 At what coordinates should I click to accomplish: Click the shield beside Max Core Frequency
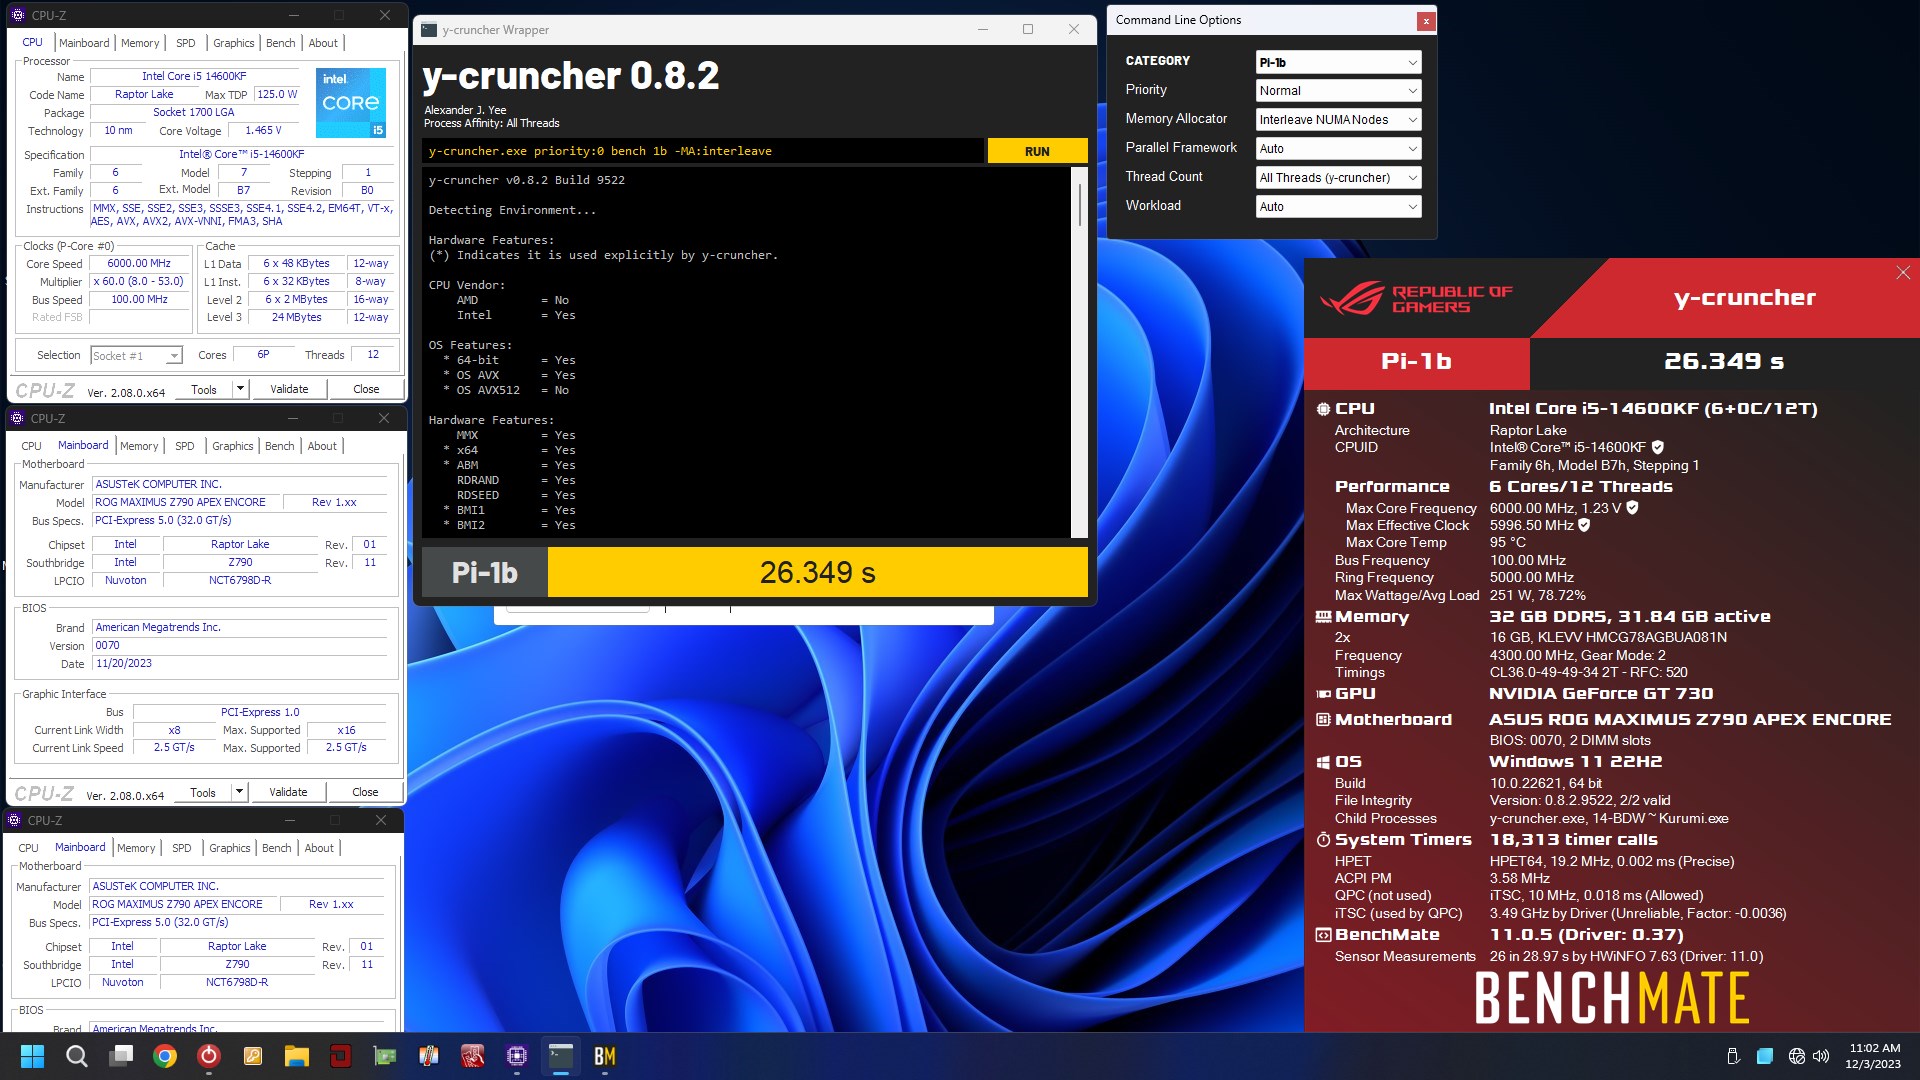1632,508
